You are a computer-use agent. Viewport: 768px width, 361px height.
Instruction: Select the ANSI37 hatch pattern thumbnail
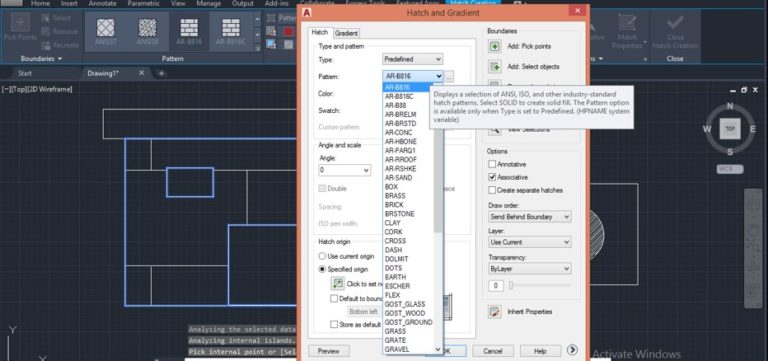(x=106, y=31)
